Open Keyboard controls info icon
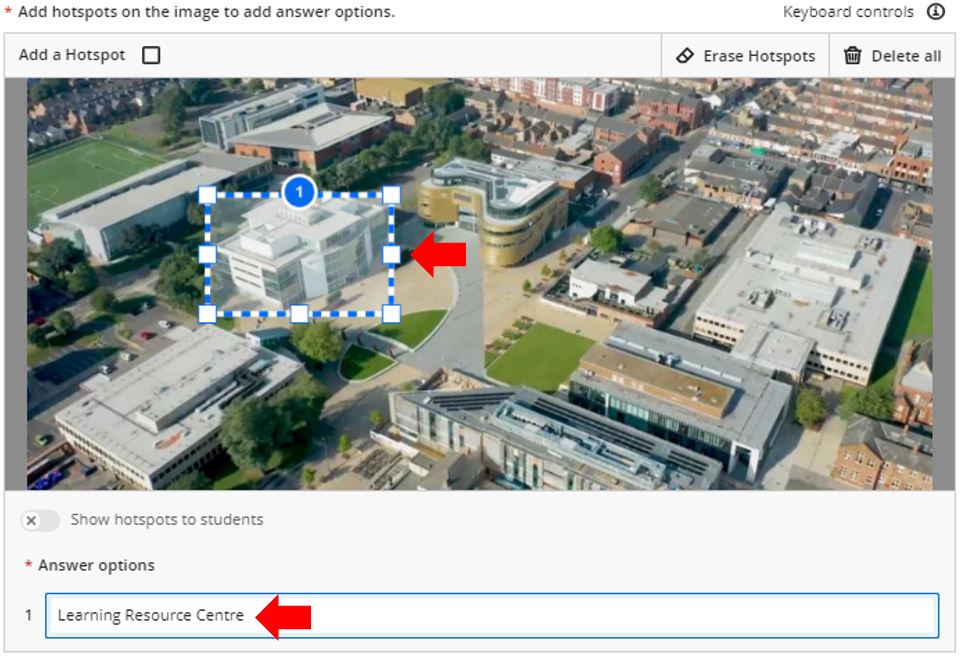Image resolution: width=962 pixels, height=659 pixels. pyautogui.click(x=936, y=12)
